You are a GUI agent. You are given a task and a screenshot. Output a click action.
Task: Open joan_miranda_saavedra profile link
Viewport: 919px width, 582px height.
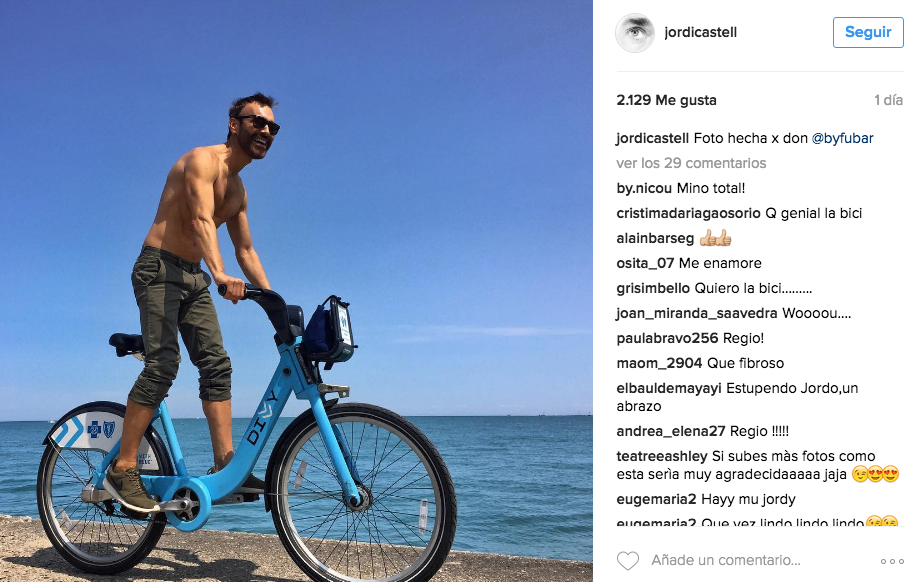(697, 314)
